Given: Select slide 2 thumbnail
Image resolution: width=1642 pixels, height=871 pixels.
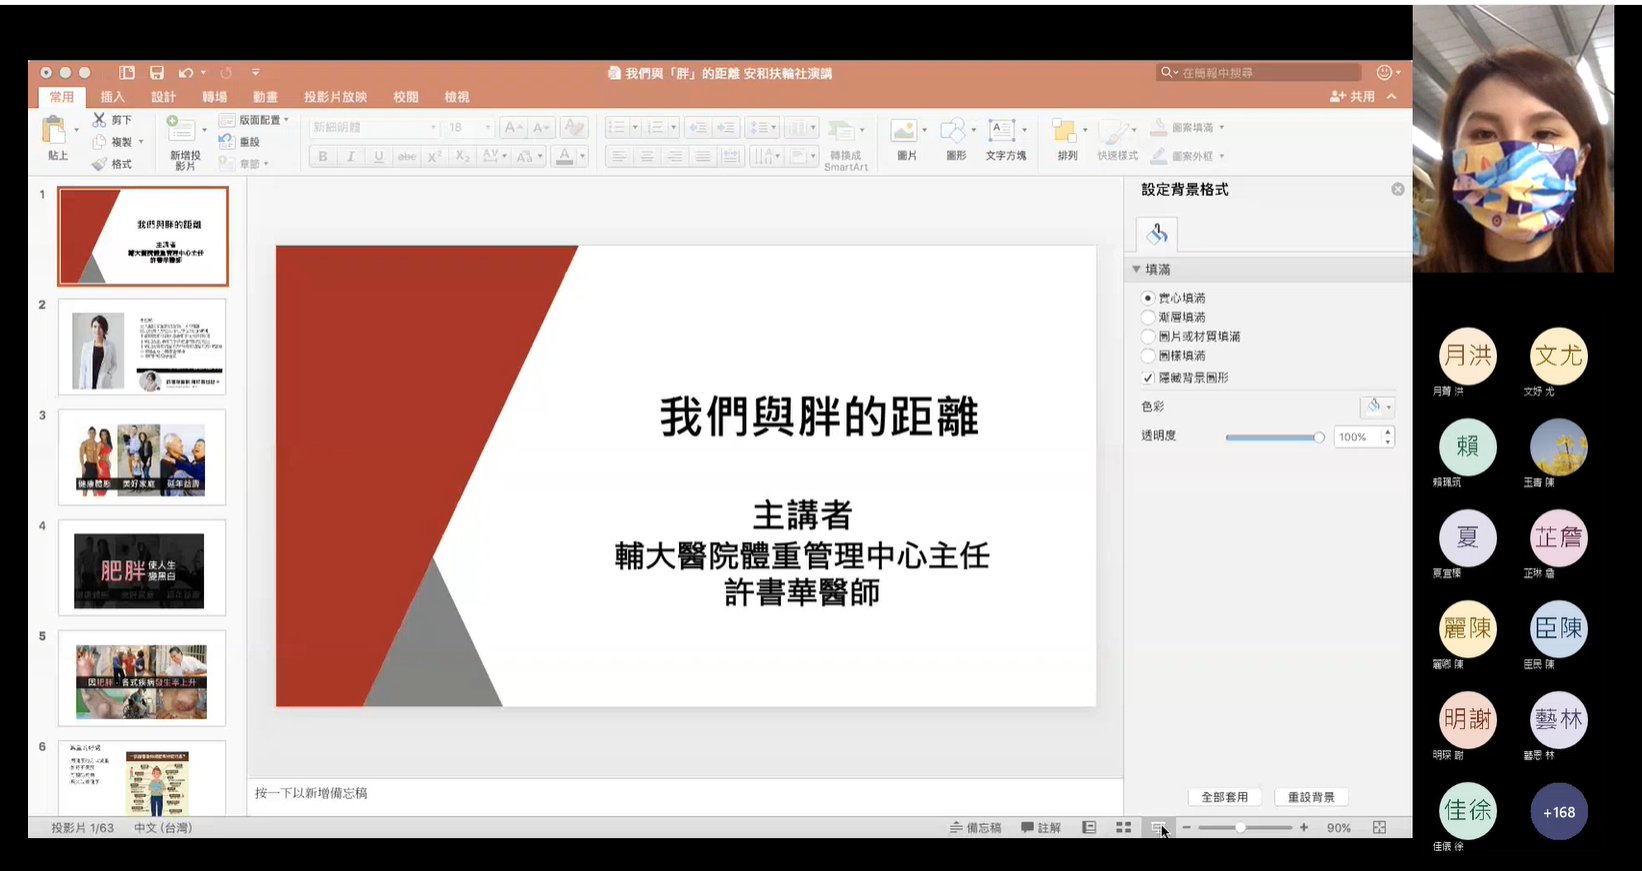Looking at the screenshot, I should [x=142, y=347].
